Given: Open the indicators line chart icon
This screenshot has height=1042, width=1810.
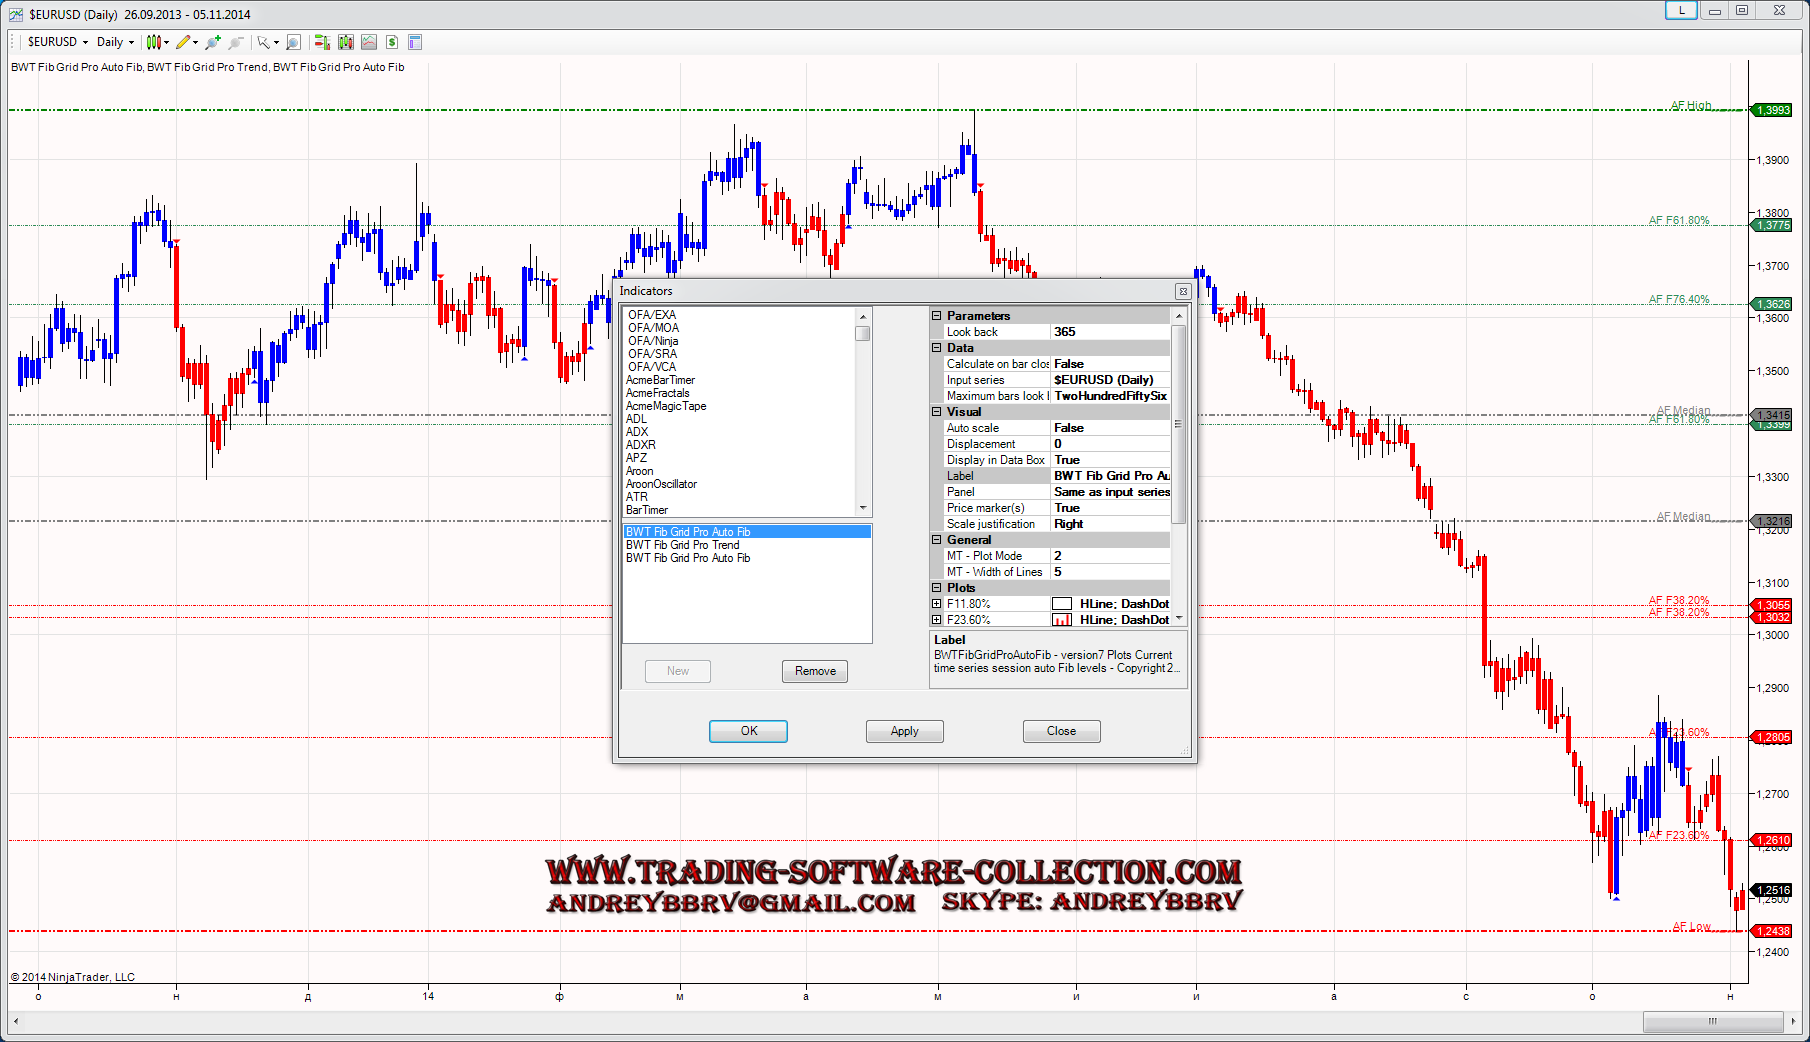Looking at the screenshot, I should tap(369, 42).
